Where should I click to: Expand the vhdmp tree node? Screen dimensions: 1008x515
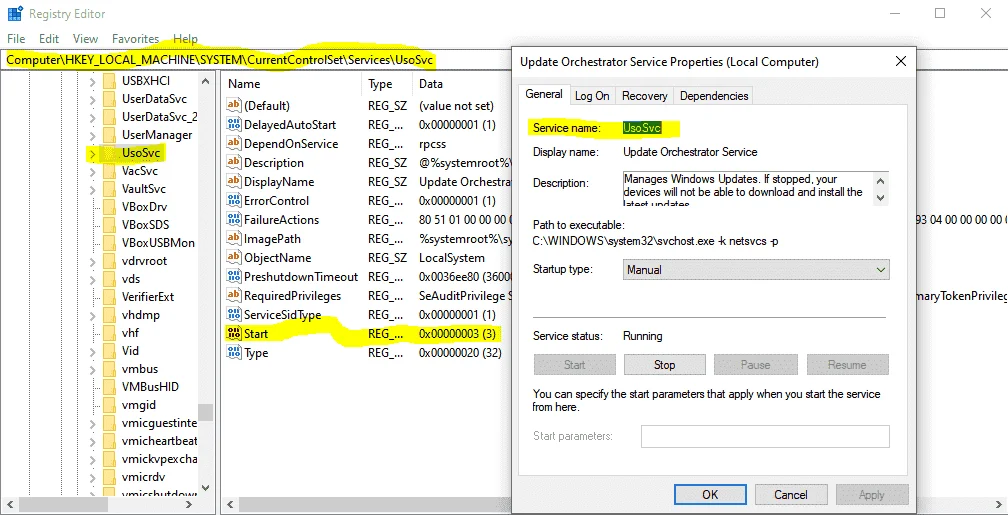point(93,315)
